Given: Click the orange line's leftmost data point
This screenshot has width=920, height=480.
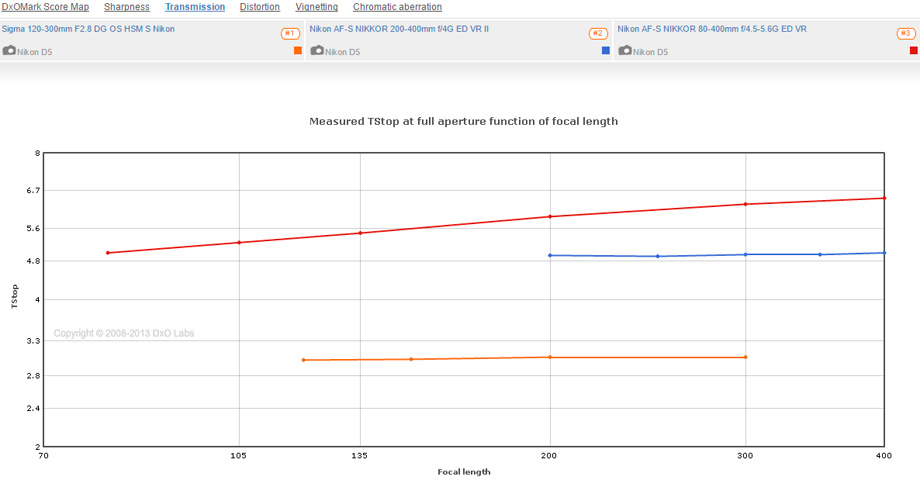Looking at the screenshot, I should pyautogui.click(x=303, y=360).
